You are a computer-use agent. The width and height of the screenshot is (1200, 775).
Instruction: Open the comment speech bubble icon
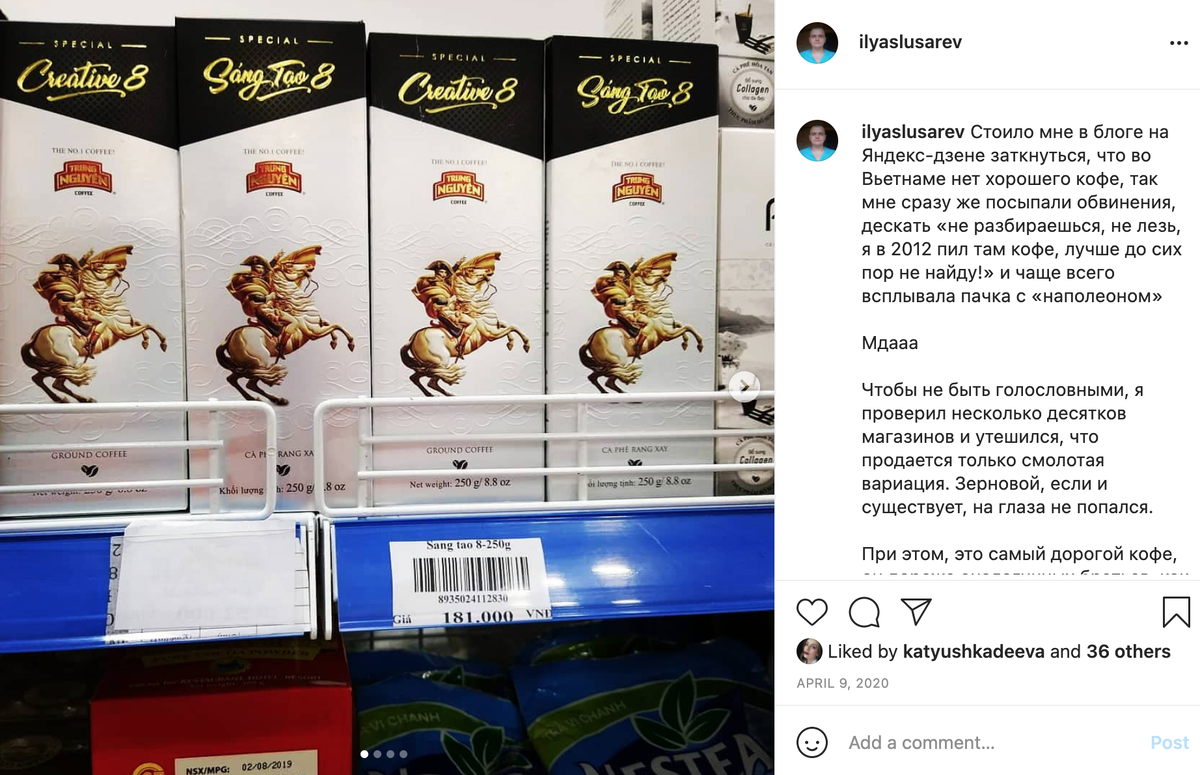[x=864, y=612]
